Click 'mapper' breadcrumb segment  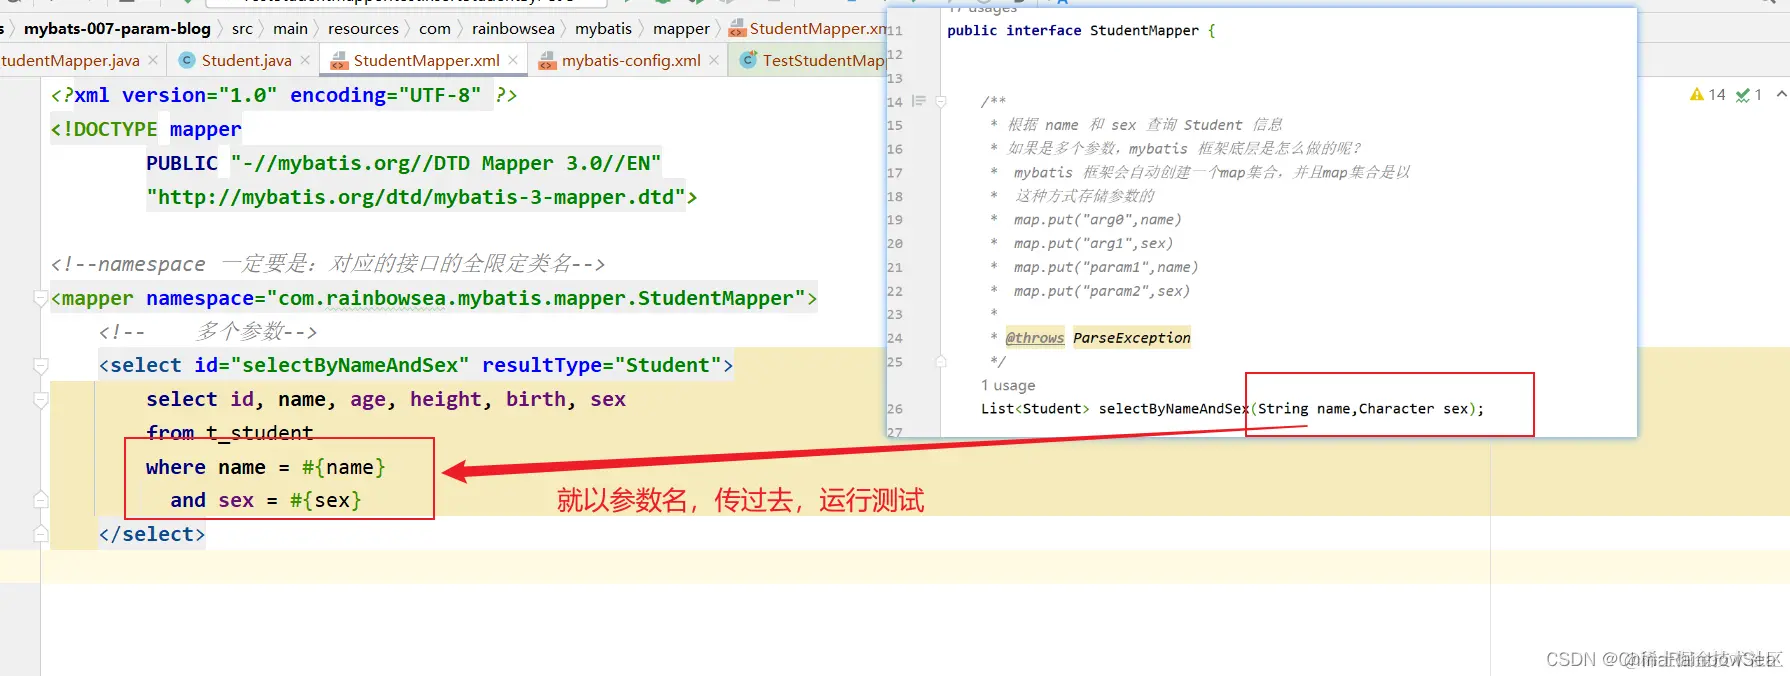(681, 28)
